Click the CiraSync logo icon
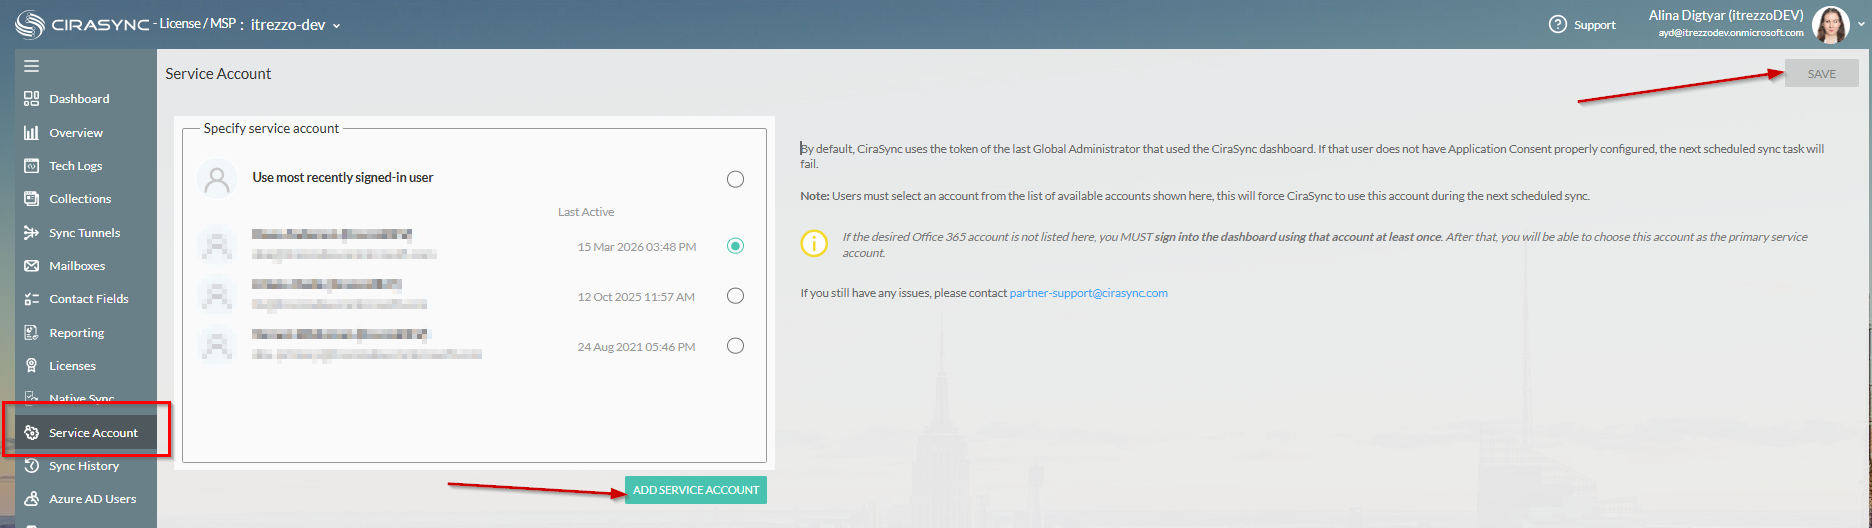 point(30,25)
